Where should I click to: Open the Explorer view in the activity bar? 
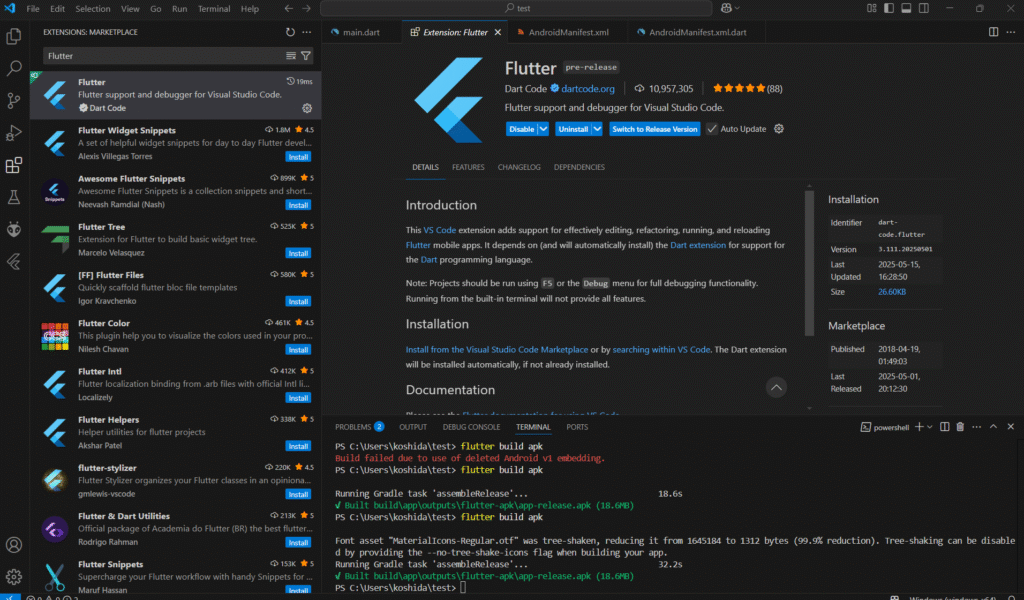click(x=14, y=37)
